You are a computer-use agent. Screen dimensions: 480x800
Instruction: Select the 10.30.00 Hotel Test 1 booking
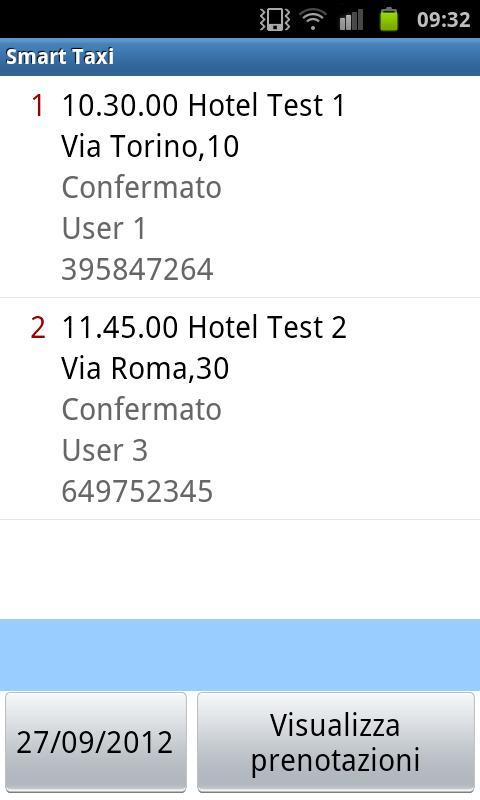[240, 187]
